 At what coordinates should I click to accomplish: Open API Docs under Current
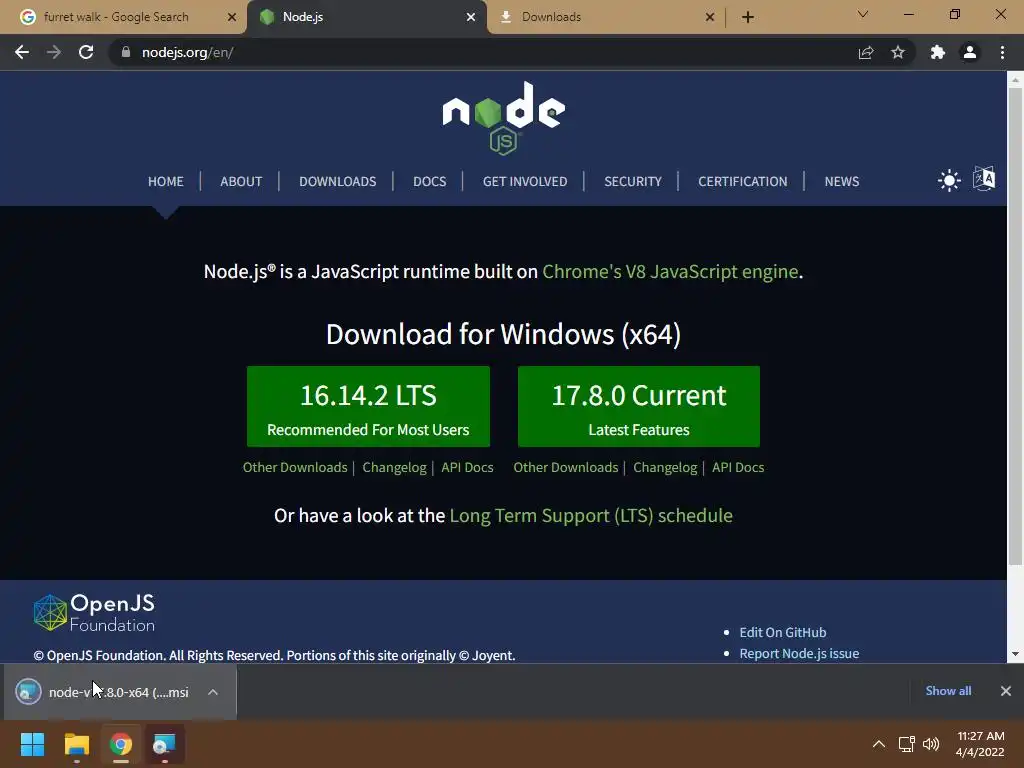click(738, 468)
